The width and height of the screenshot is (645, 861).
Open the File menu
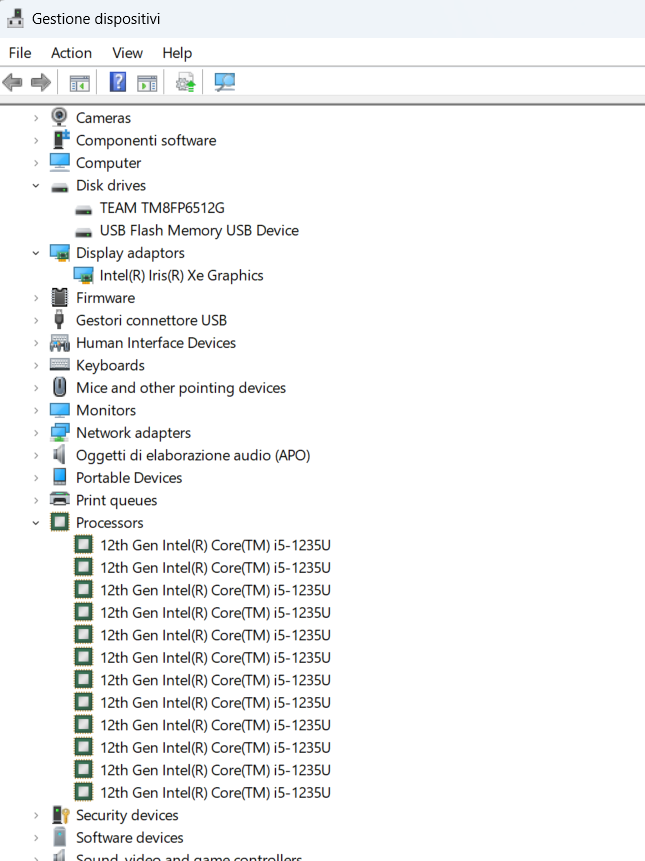(20, 53)
